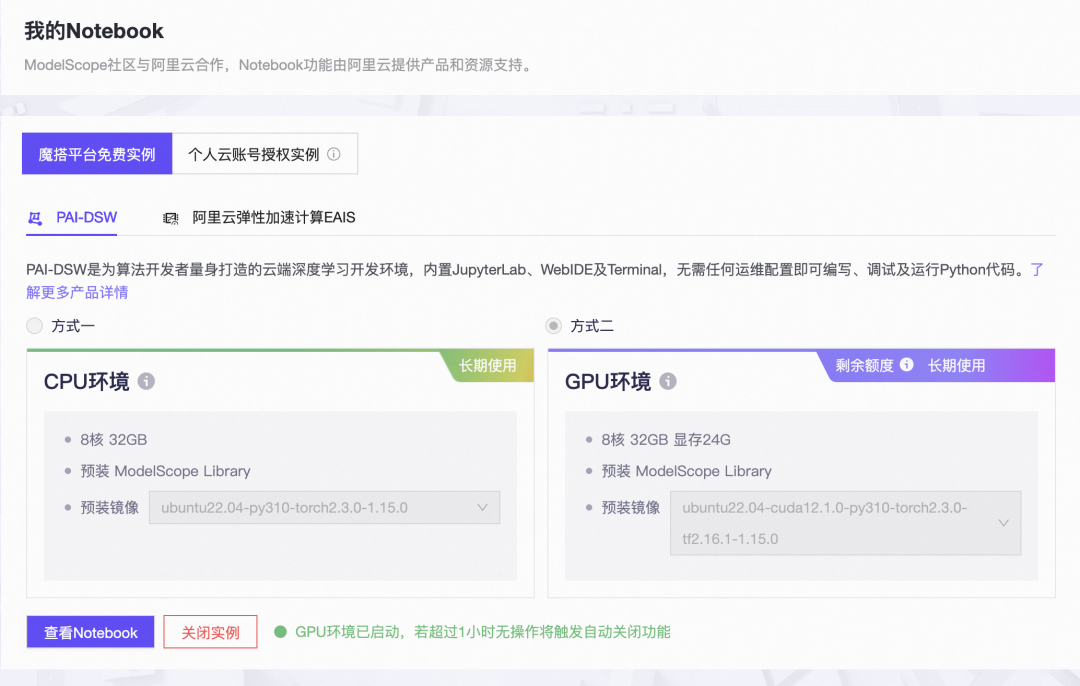Image resolution: width=1080 pixels, height=686 pixels.
Task: Click the info icon beside 剩余额度
Action: [906, 364]
